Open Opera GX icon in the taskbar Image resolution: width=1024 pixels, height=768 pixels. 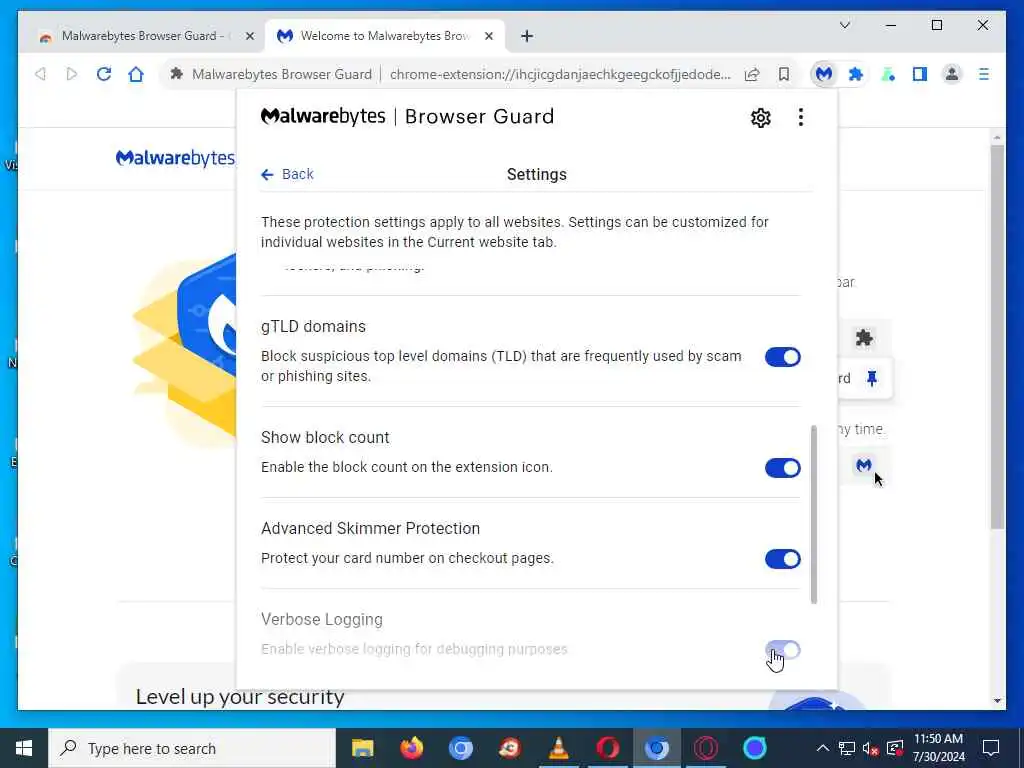click(705, 748)
